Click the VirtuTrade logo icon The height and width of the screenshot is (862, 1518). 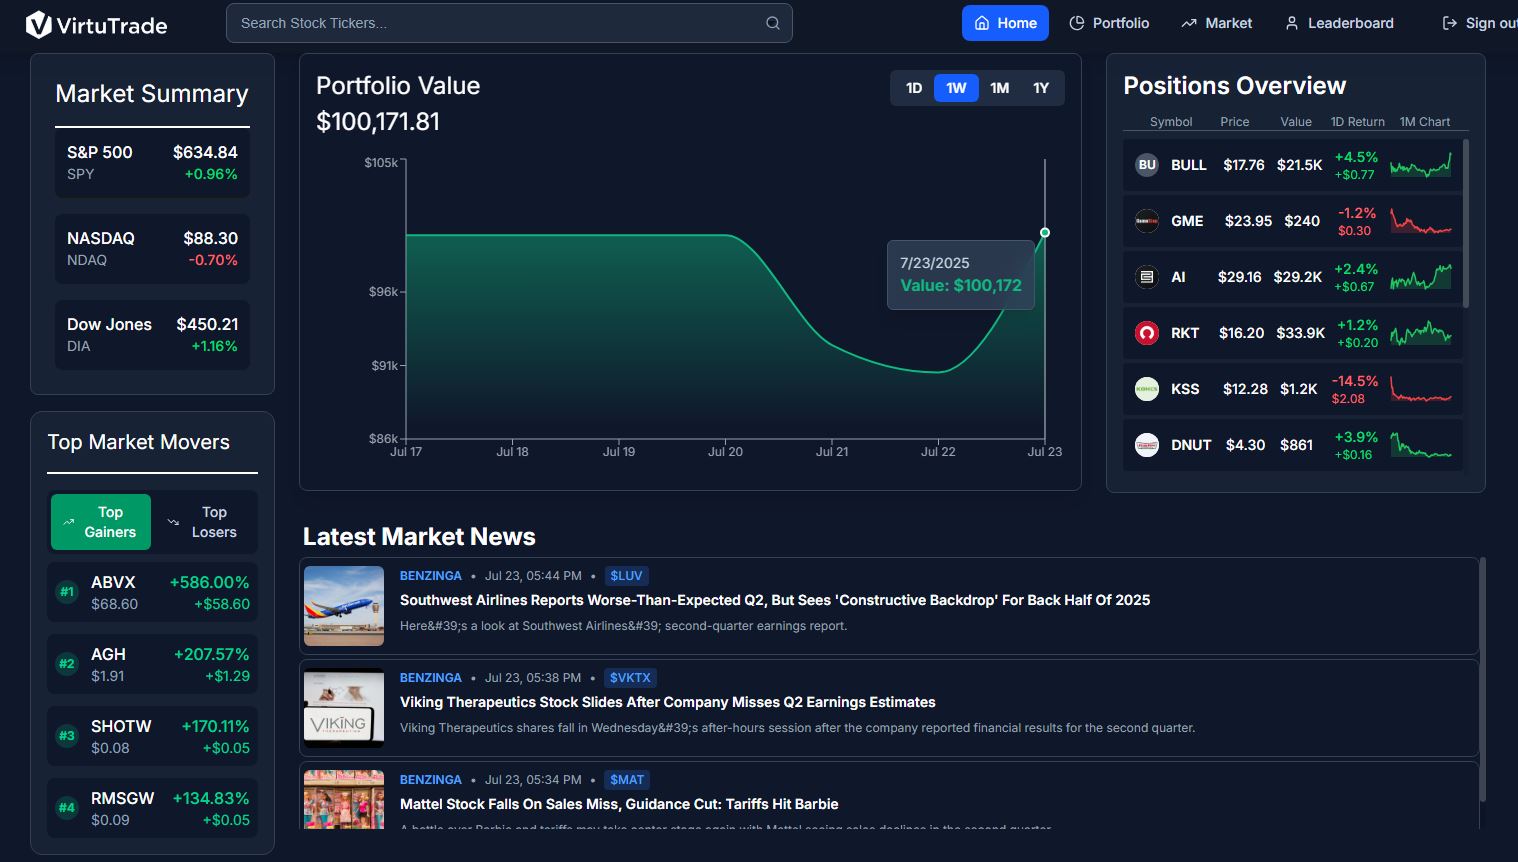38,24
